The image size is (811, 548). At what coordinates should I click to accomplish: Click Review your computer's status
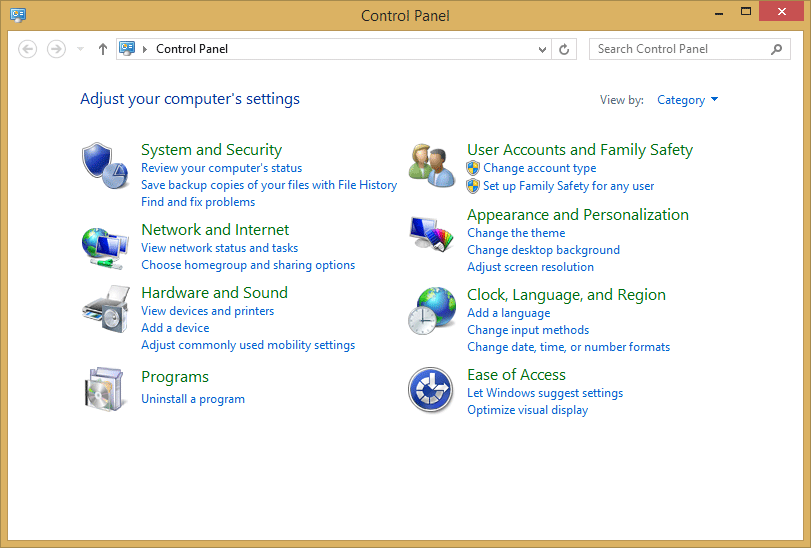[221, 168]
